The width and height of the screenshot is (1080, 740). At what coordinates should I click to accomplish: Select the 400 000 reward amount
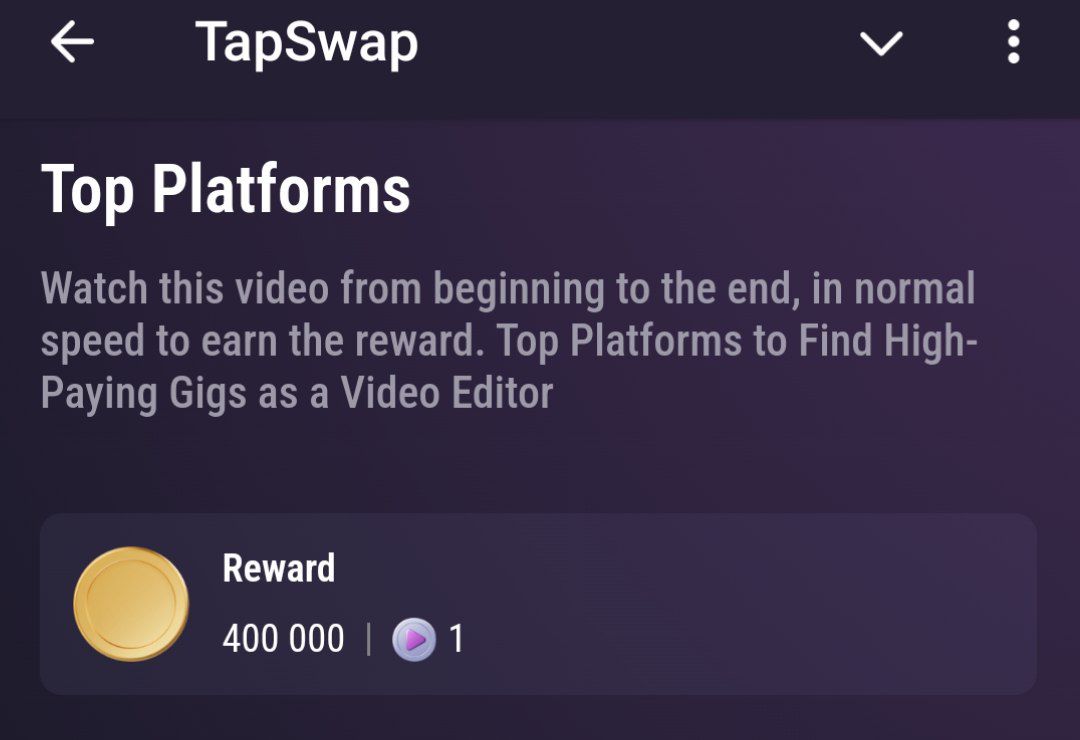pyautogui.click(x=281, y=638)
